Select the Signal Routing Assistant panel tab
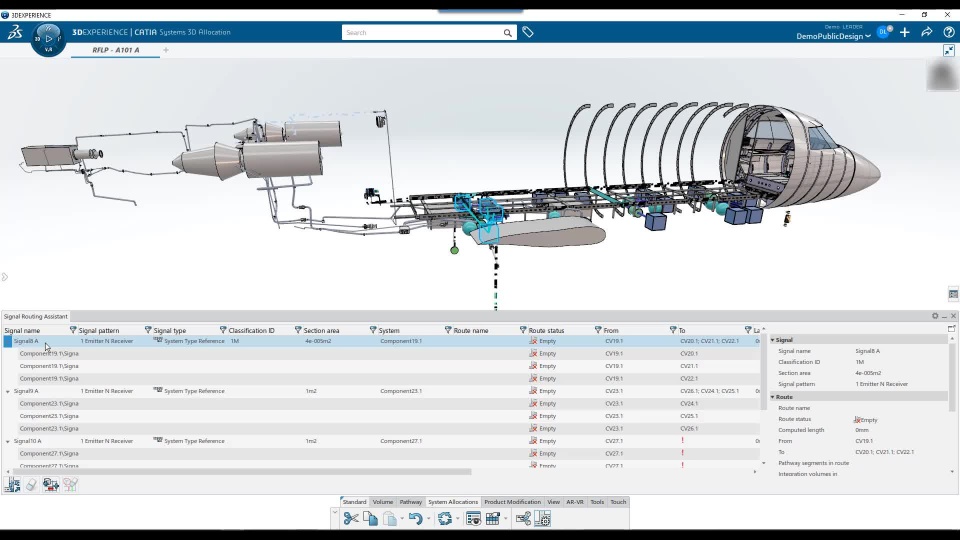 coord(36,317)
